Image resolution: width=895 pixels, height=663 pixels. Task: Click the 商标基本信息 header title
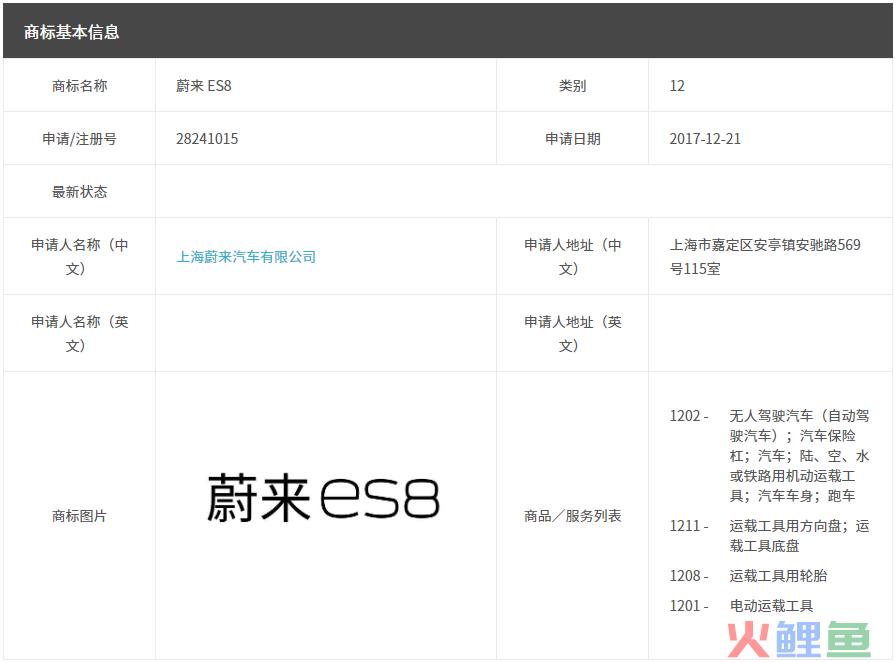tap(71, 32)
